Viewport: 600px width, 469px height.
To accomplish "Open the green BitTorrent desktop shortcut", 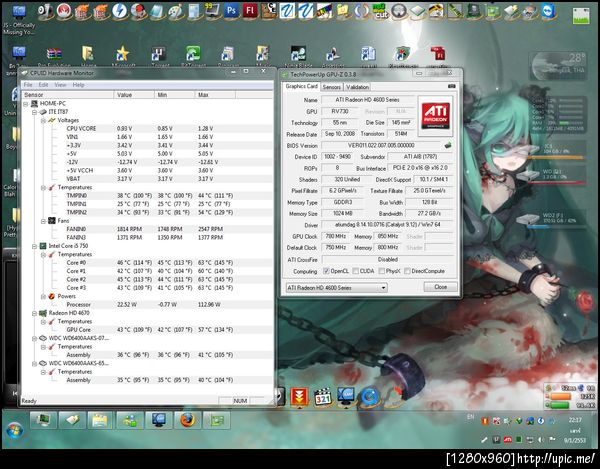I will click(x=193, y=54).
